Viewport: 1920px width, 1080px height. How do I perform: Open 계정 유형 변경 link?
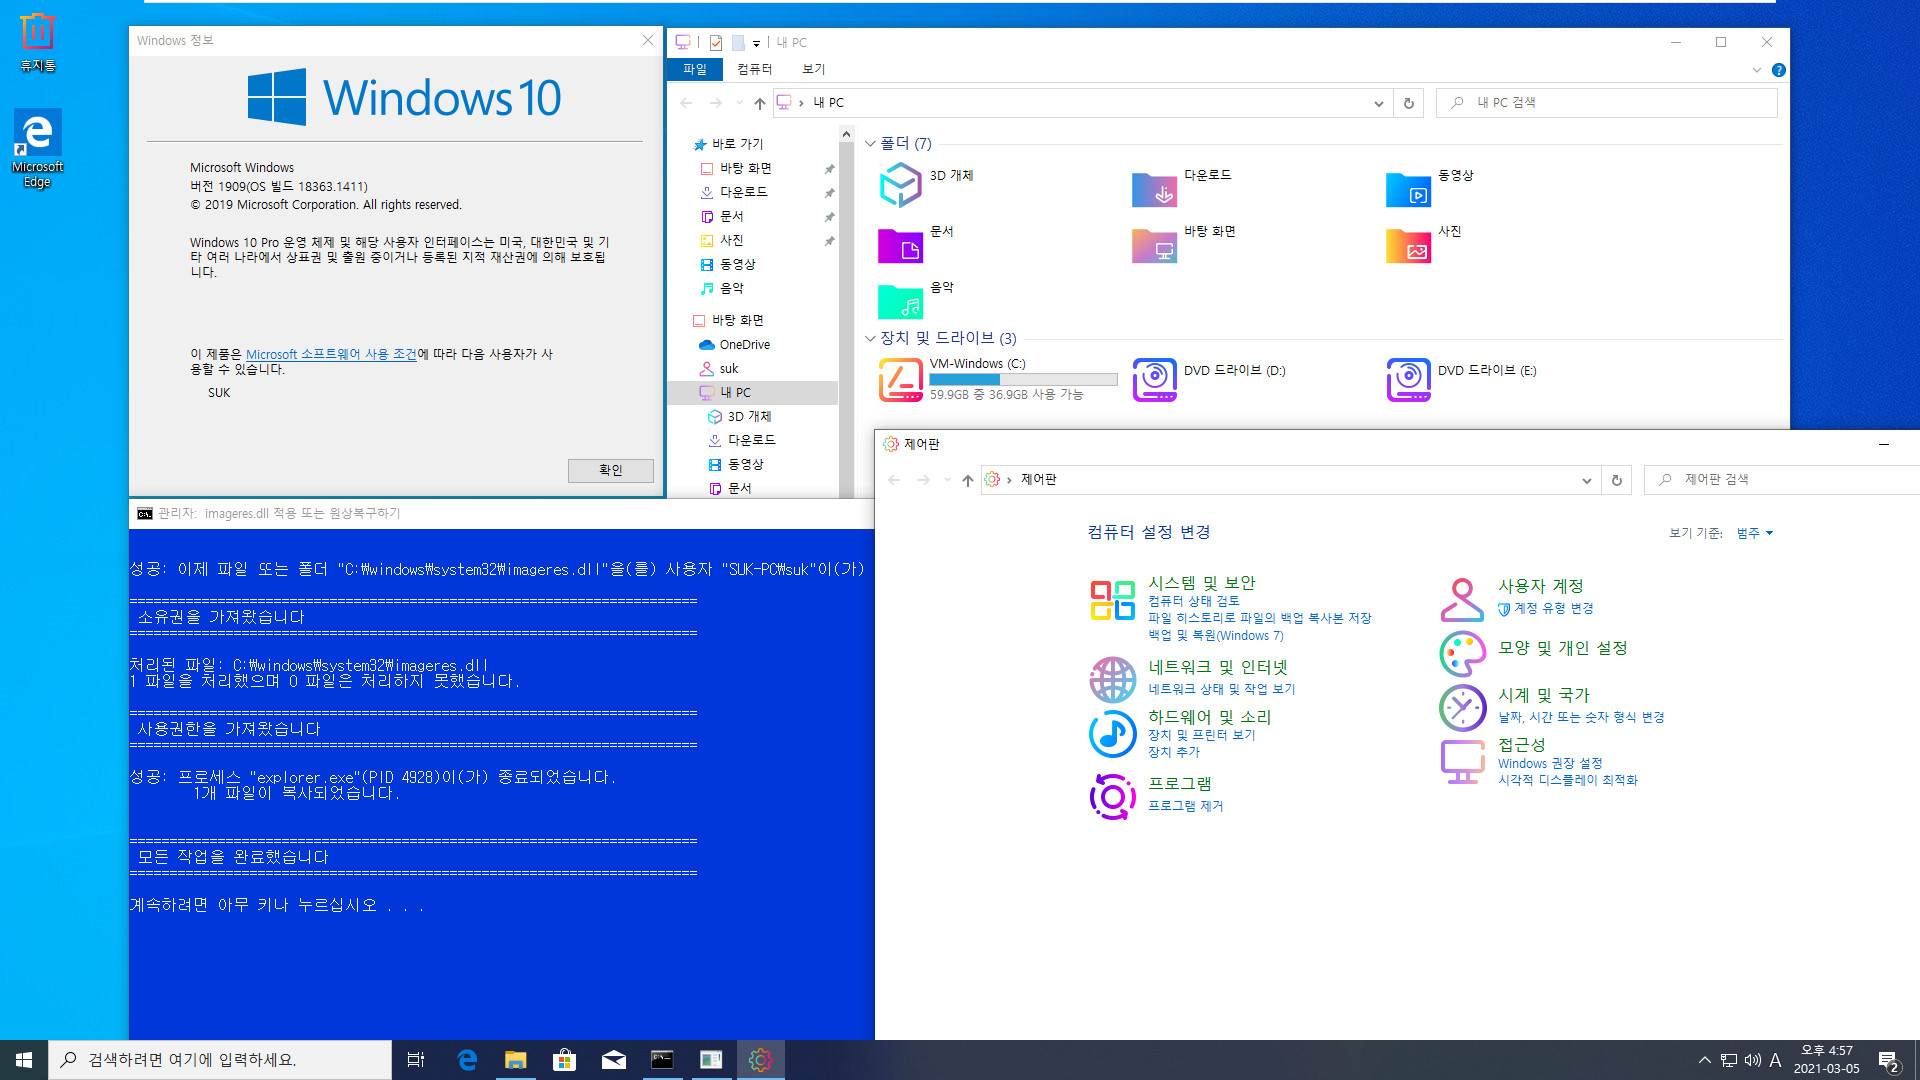click(1553, 608)
